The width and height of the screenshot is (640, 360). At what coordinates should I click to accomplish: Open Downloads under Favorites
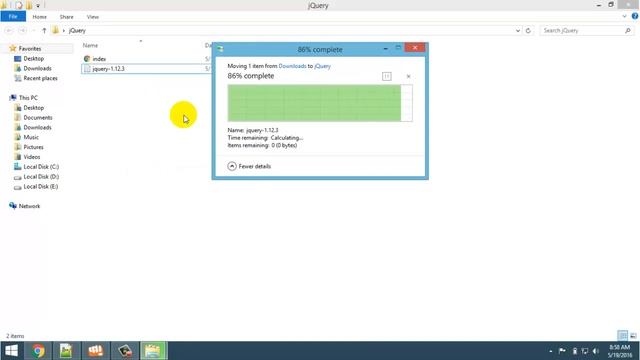click(37, 68)
